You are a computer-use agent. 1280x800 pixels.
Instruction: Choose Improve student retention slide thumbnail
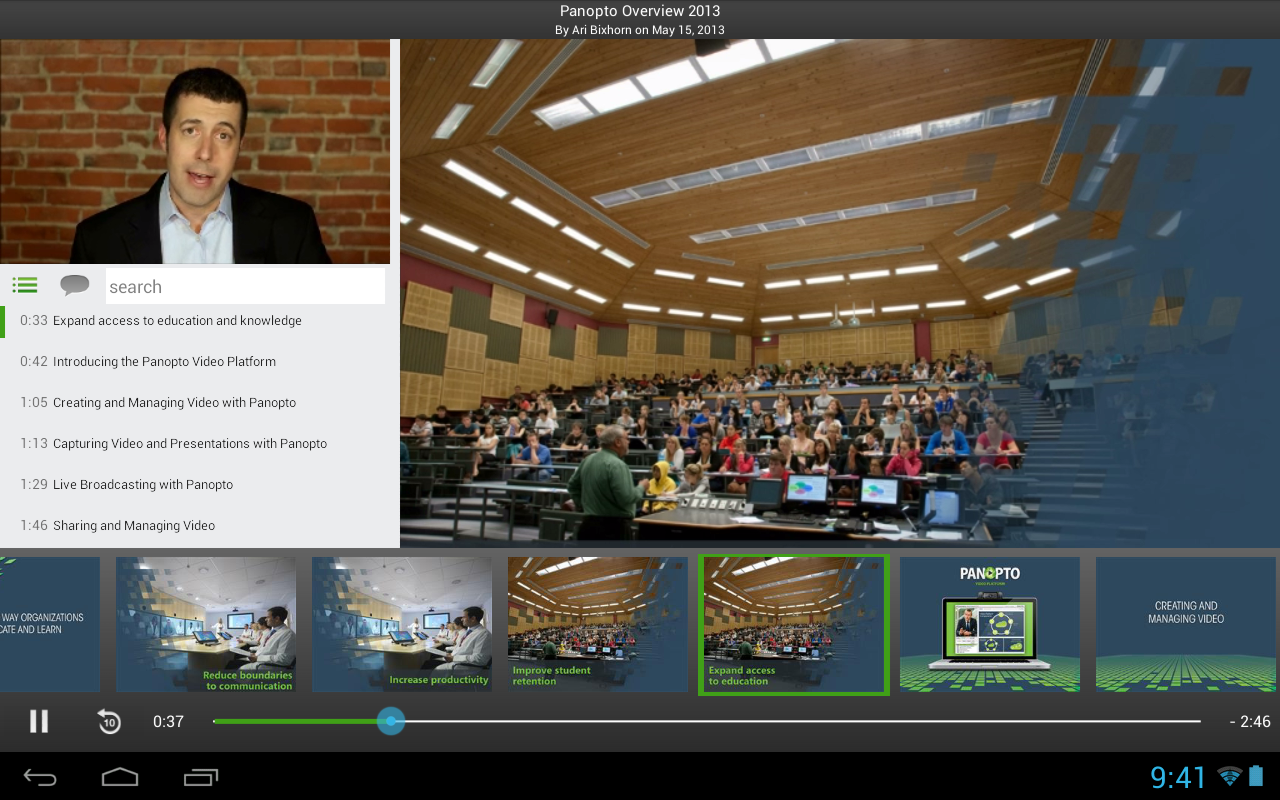[597, 625]
